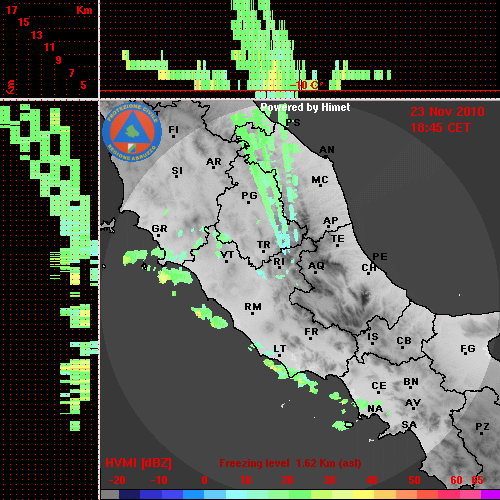Click the 'Freezing level 1.62 Km (asl)' text
The height and width of the screenshot is (500, 500).
pos(290,463)
